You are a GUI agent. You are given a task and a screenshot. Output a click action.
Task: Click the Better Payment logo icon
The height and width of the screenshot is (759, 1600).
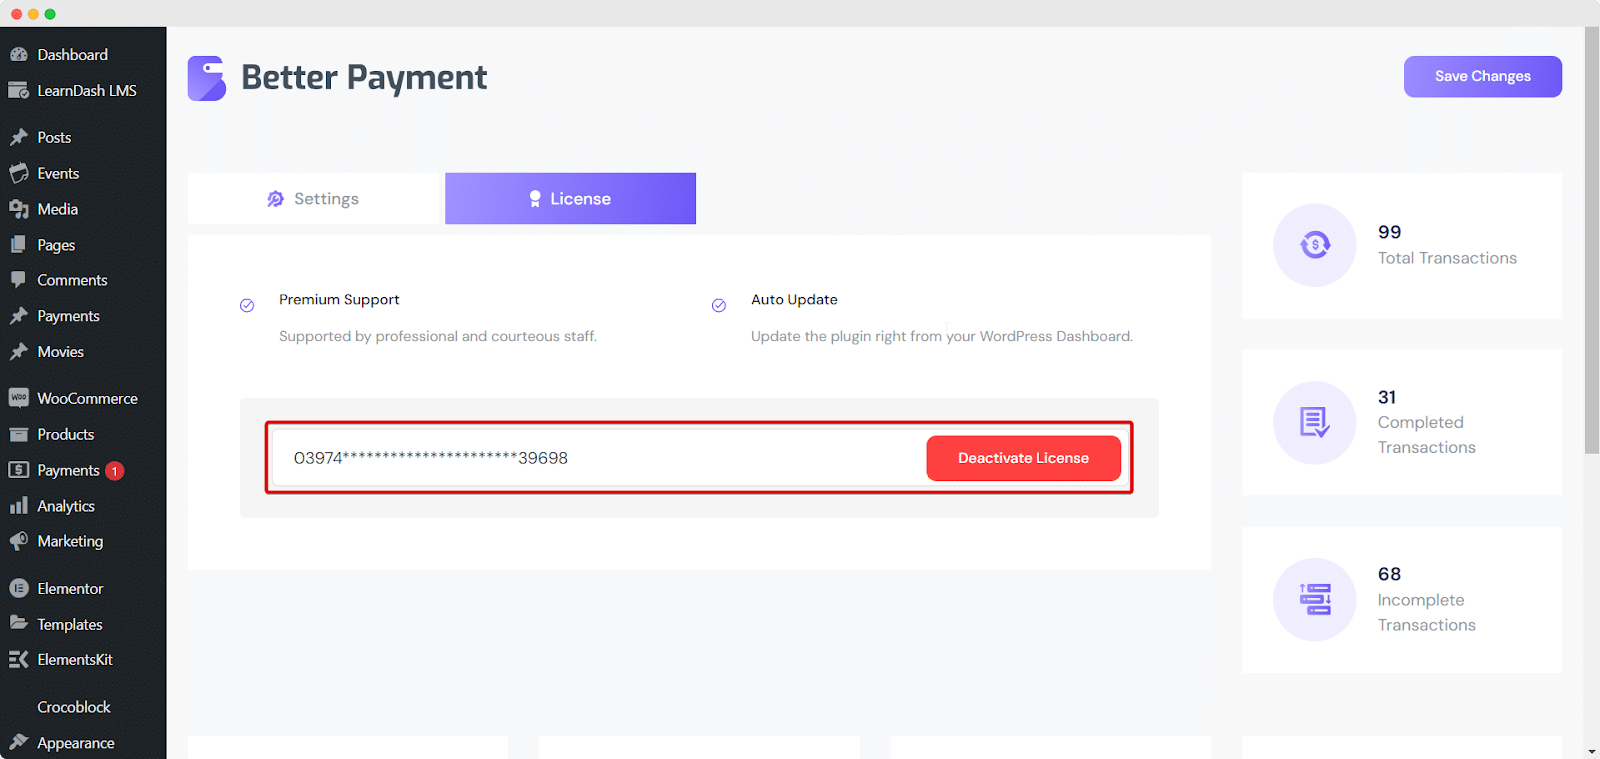point(207,78)
